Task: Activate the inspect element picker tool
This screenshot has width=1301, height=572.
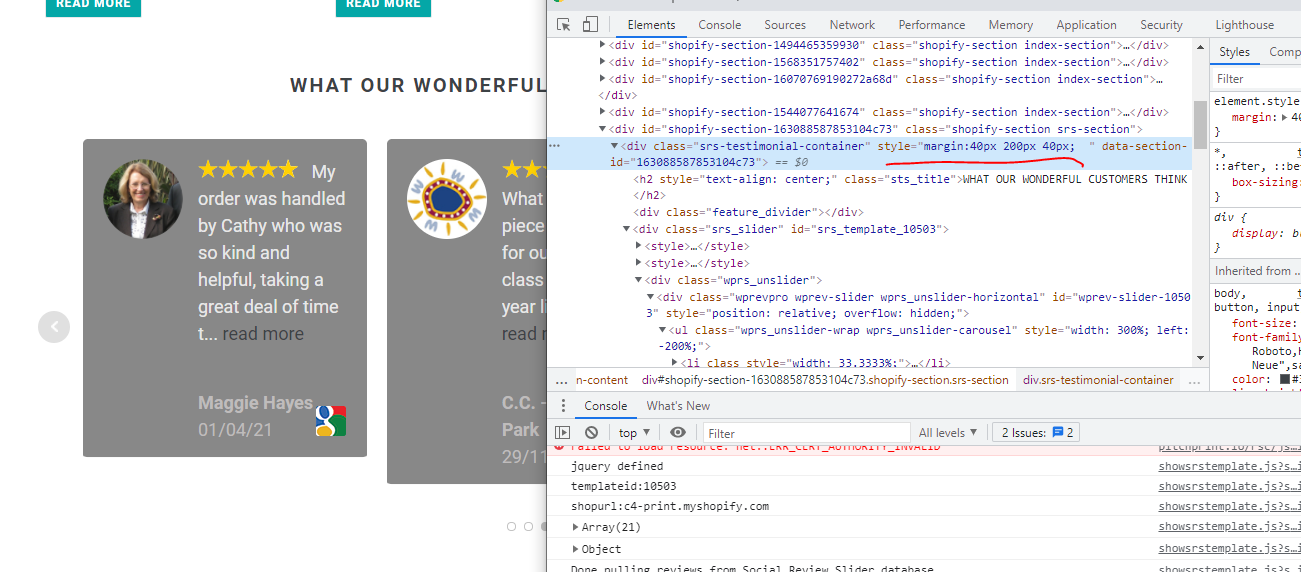Action: click(x=564, y=25)
